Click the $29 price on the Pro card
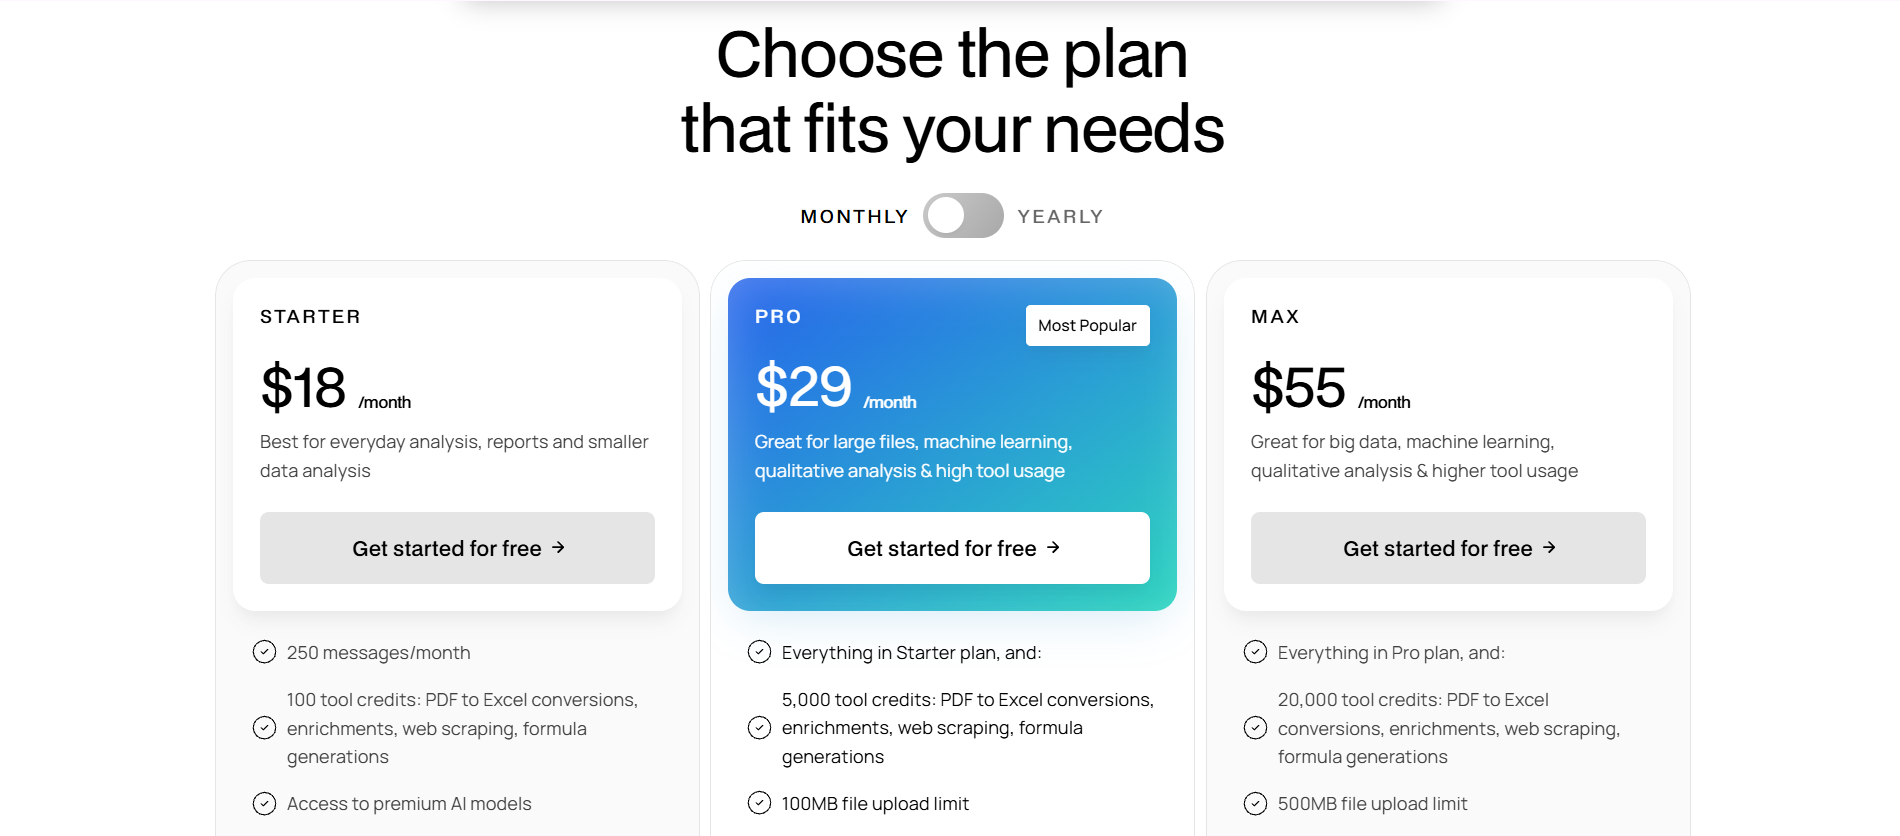Screen dimensions: 1900x836 (802, 385)
